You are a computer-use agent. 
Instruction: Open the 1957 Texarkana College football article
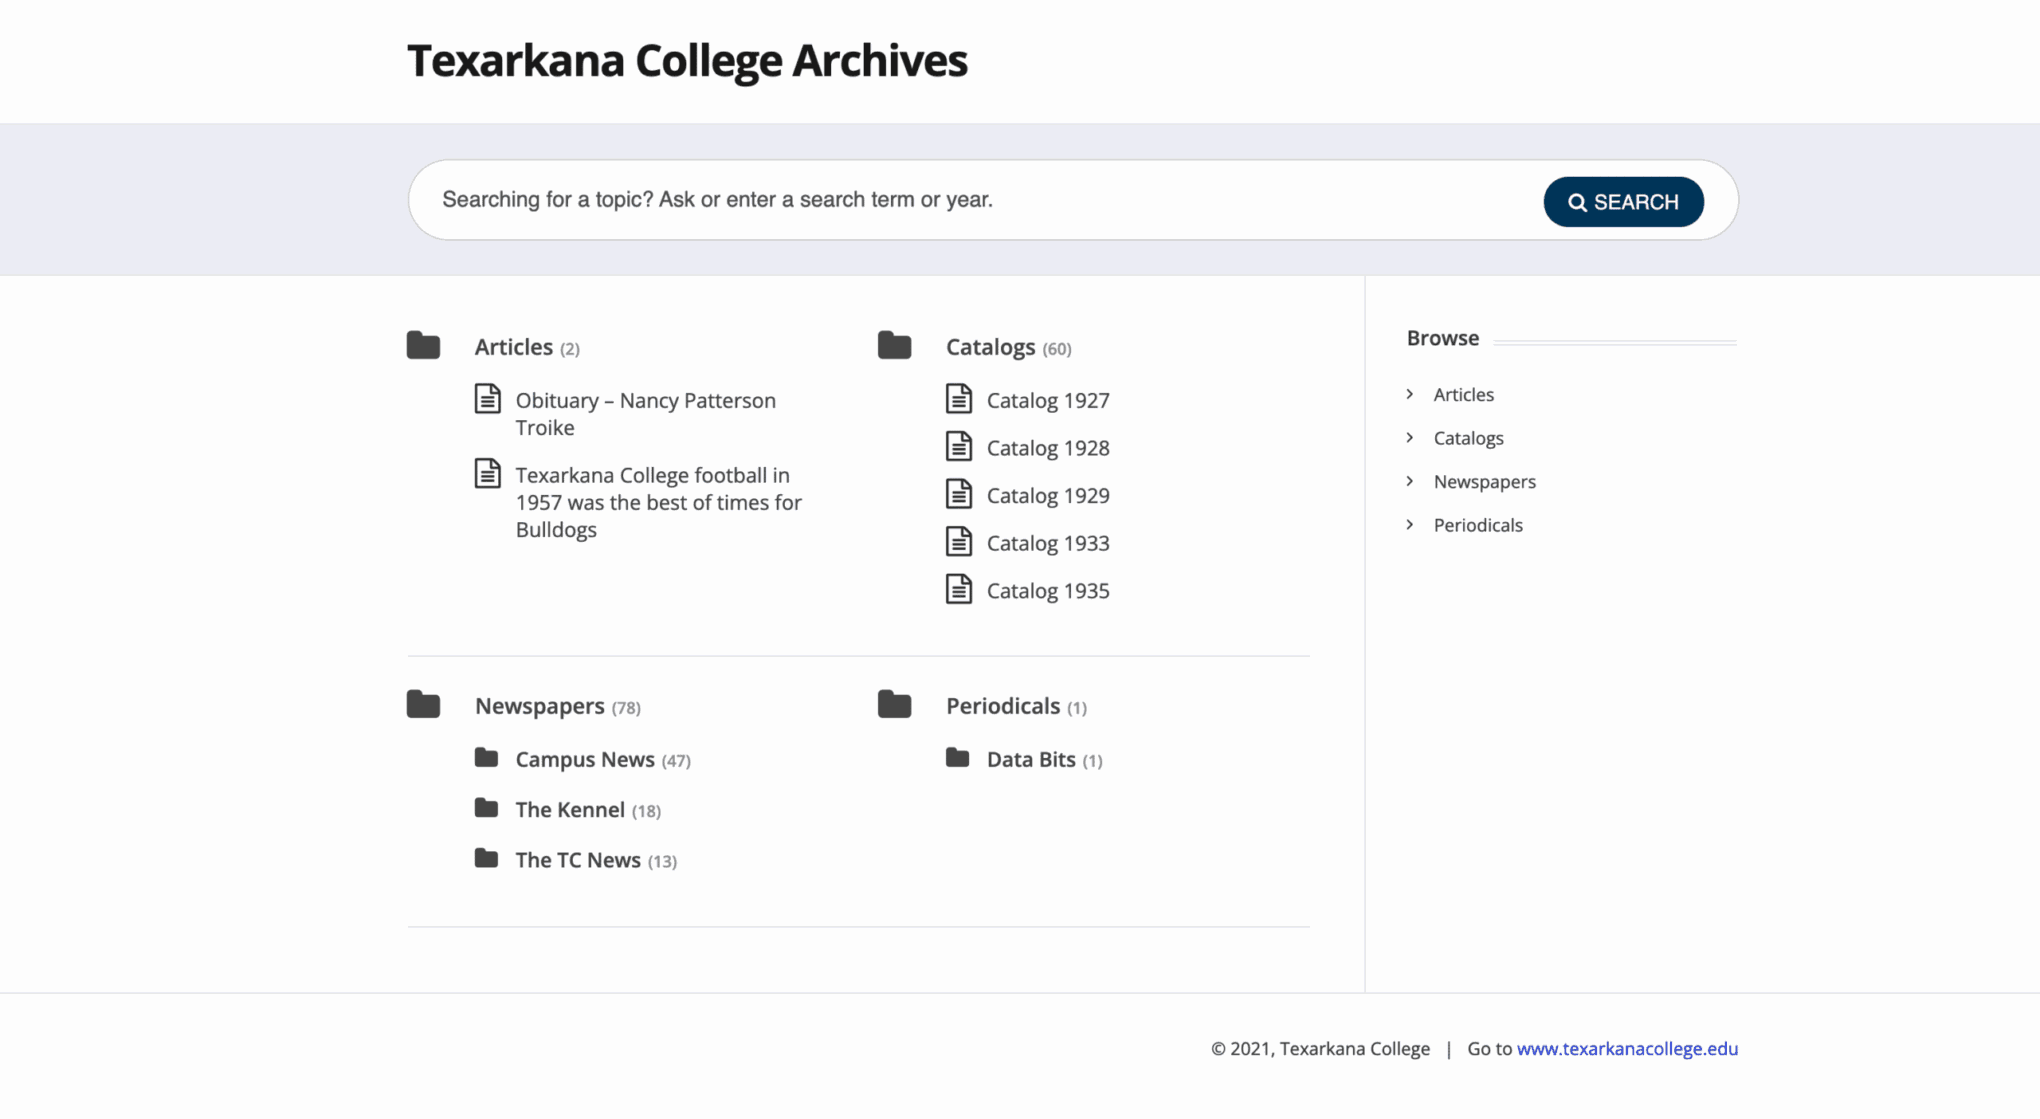tap(658, 502)
